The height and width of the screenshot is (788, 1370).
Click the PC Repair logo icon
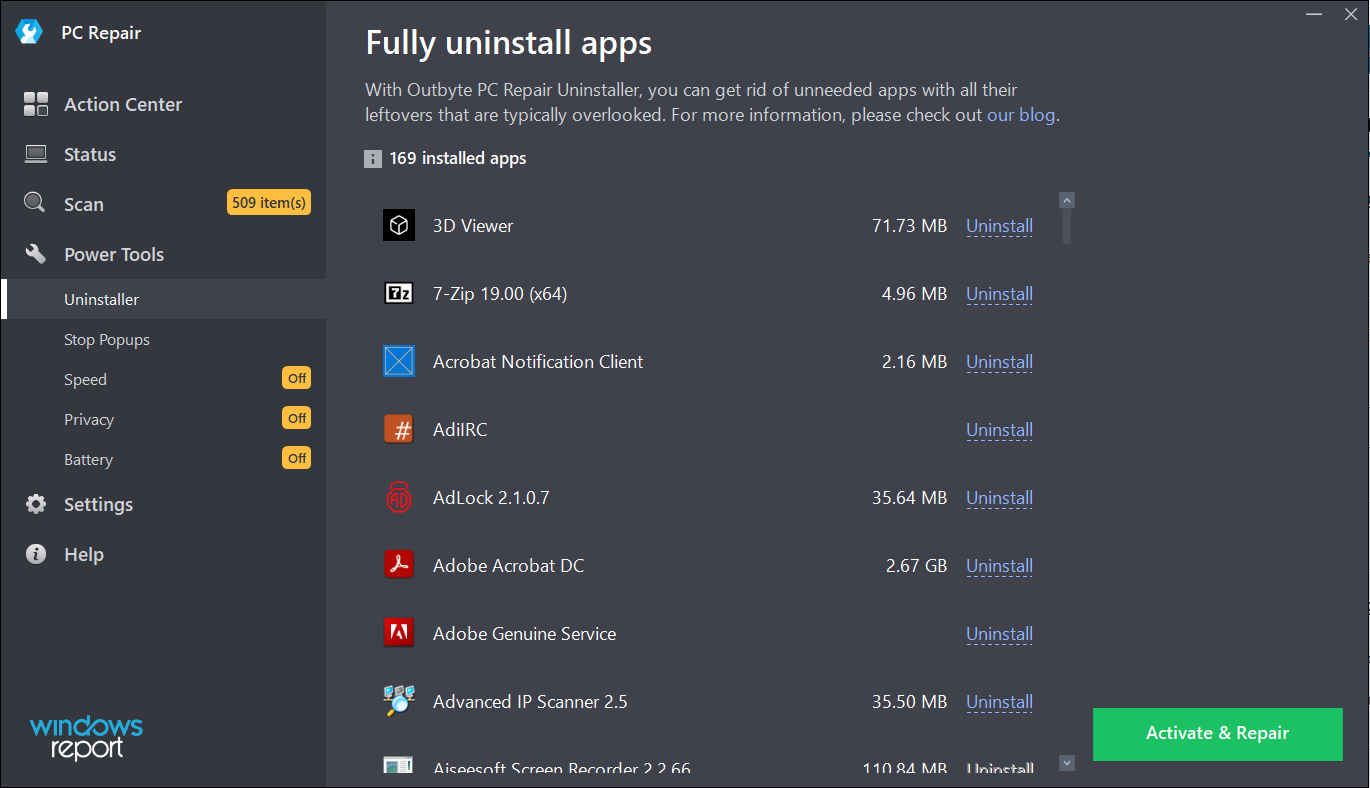pyautogui.click(x=29, y=32)
